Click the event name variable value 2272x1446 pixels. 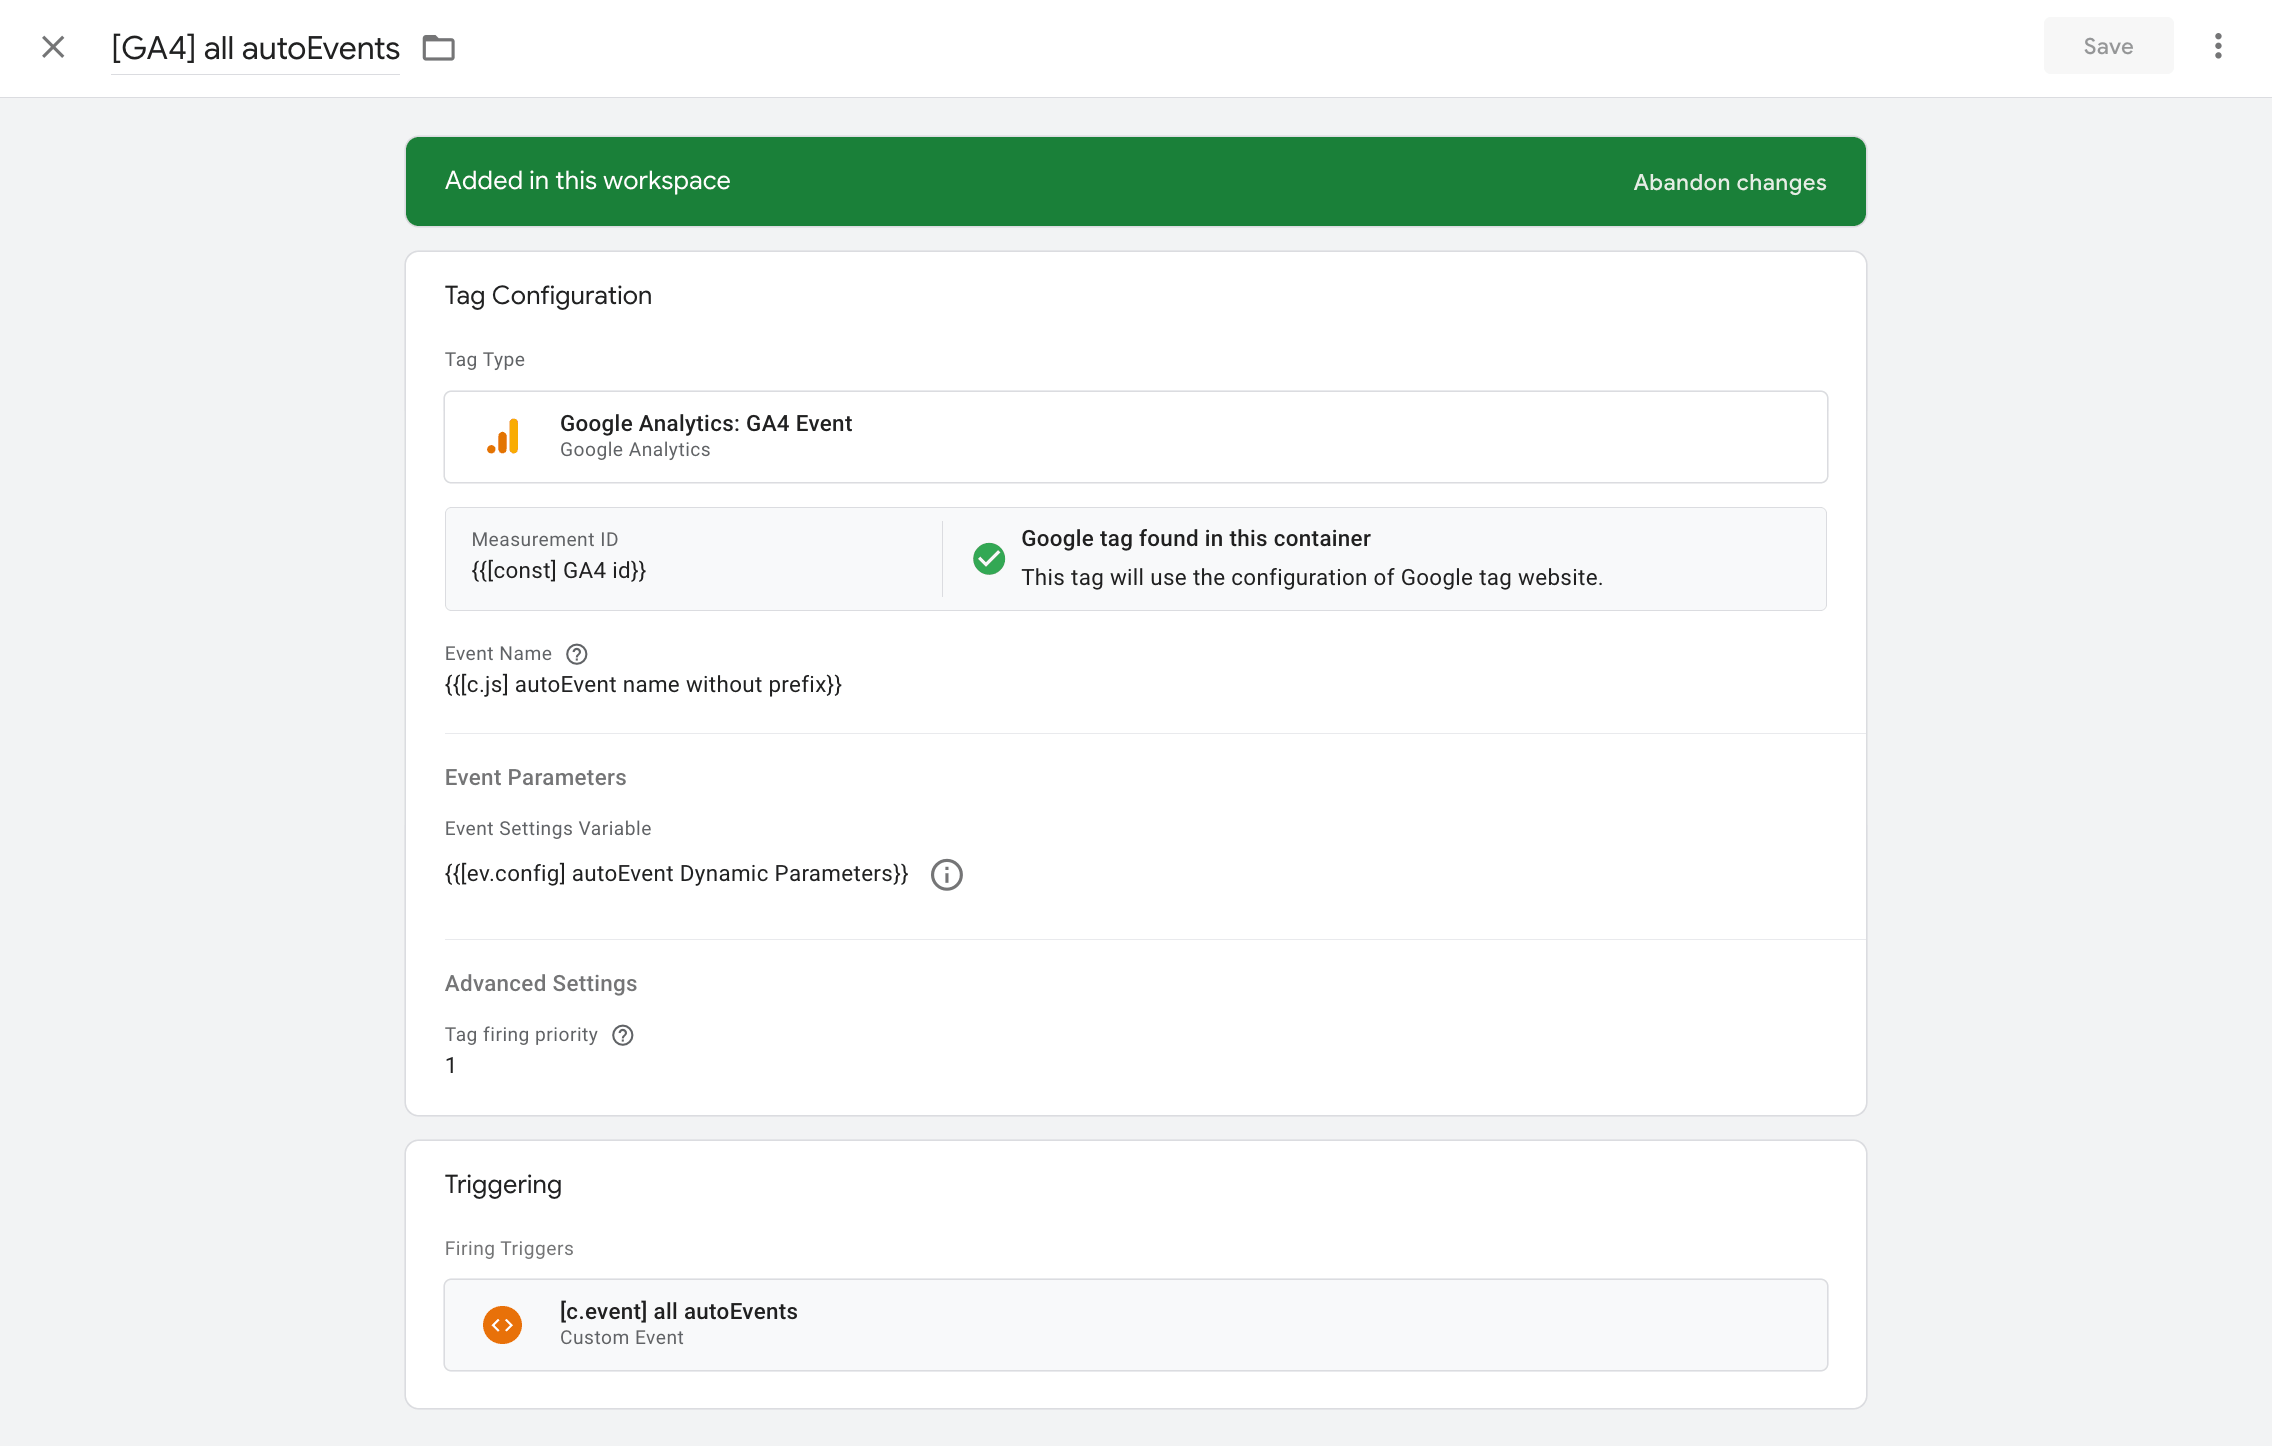click(x=643, y=685)
